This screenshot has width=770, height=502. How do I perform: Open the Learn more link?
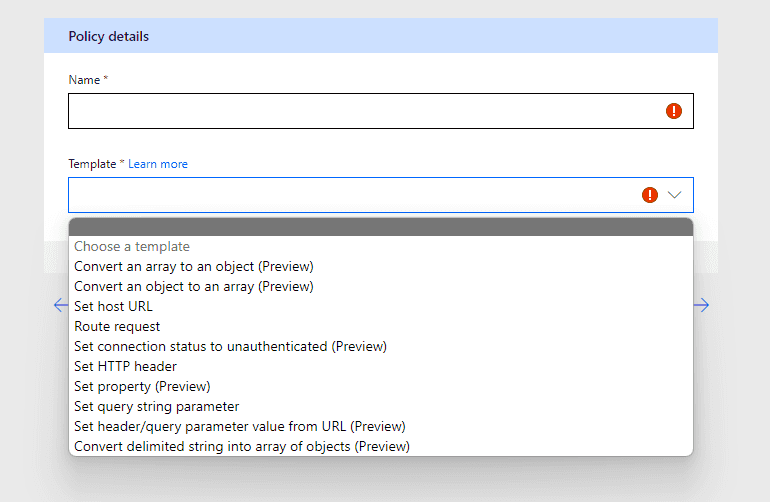[x=158, y=164]
